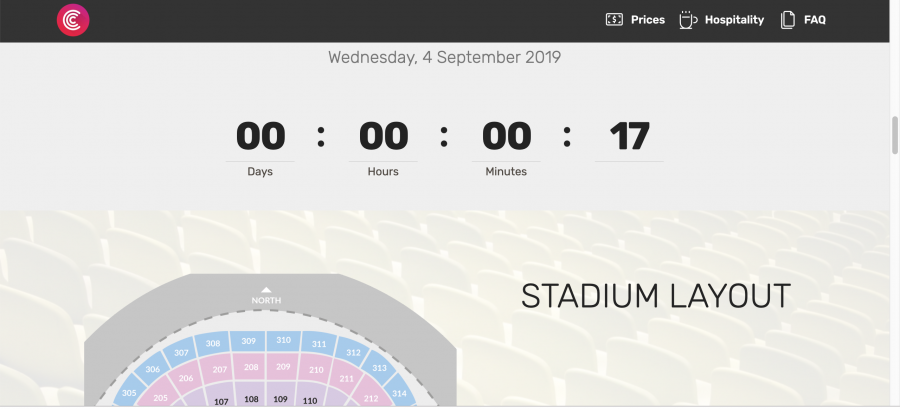Click the FAQ documents icon
The image size is (900, 409).
click(788, 20)
